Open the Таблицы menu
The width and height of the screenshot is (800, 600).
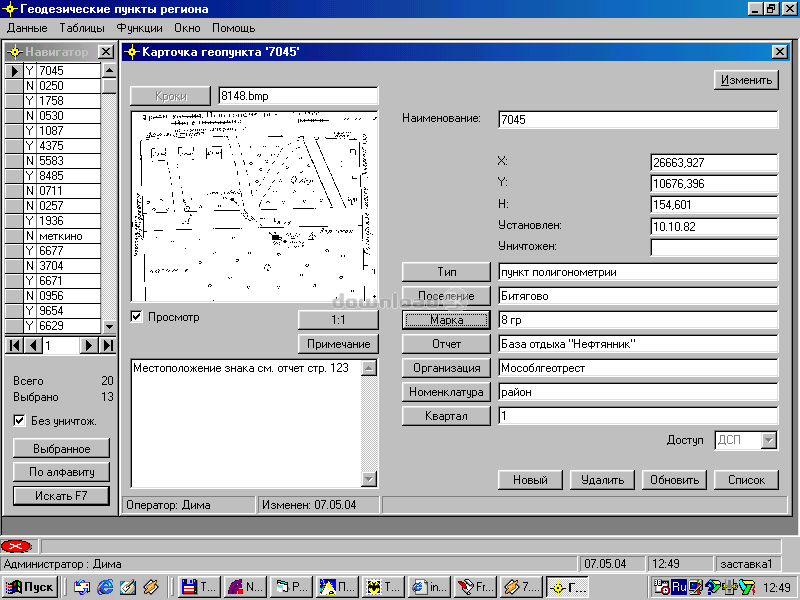tap(82, 28)
